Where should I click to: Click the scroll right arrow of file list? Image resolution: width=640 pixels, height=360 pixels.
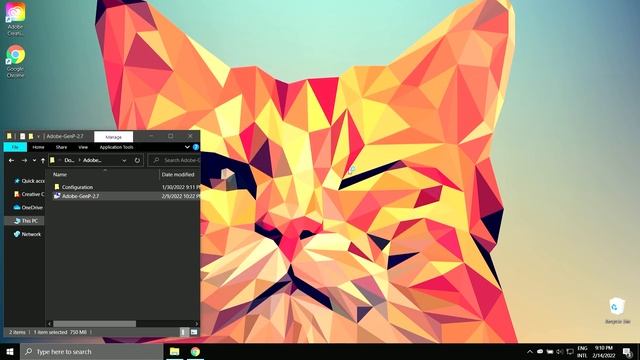197,324
